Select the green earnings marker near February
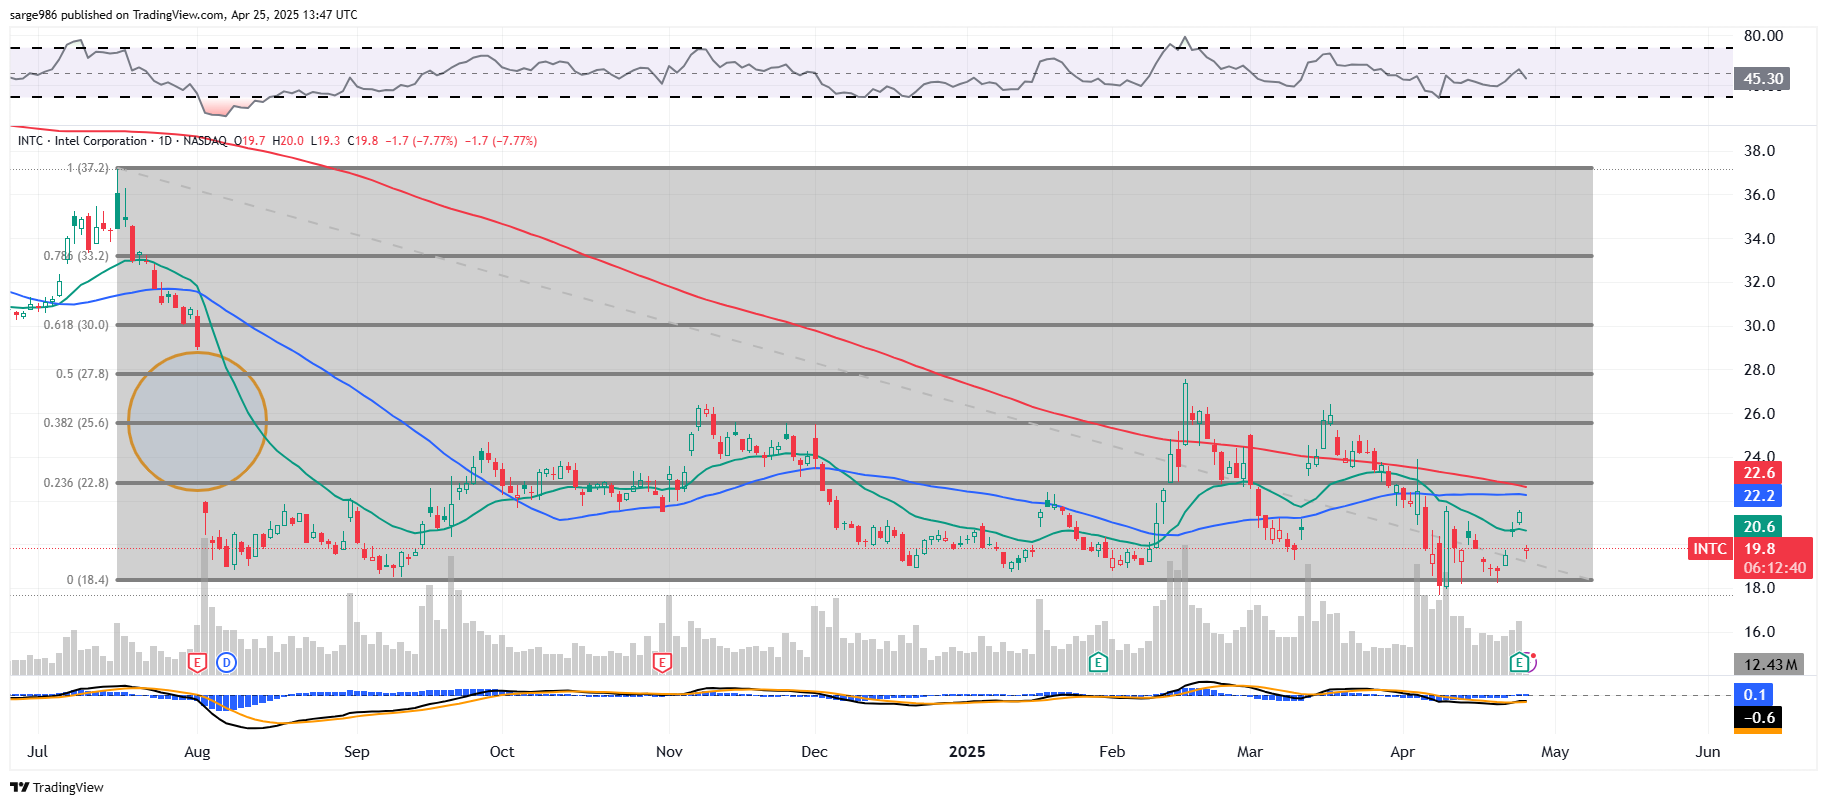 click(x=1098, y=662)
